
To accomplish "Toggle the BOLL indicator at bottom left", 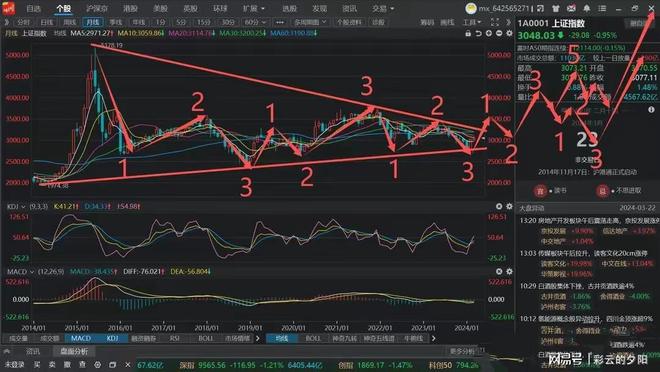I will point(205,338).
